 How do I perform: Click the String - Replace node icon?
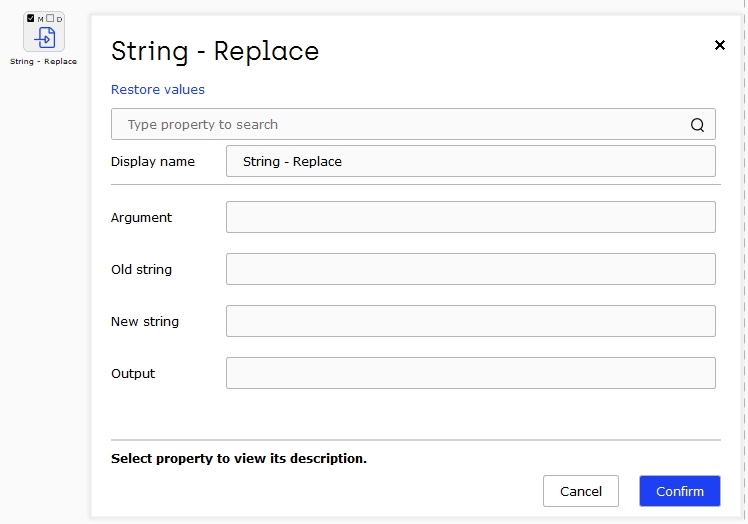pyautogui.click(x=44, y=37)
